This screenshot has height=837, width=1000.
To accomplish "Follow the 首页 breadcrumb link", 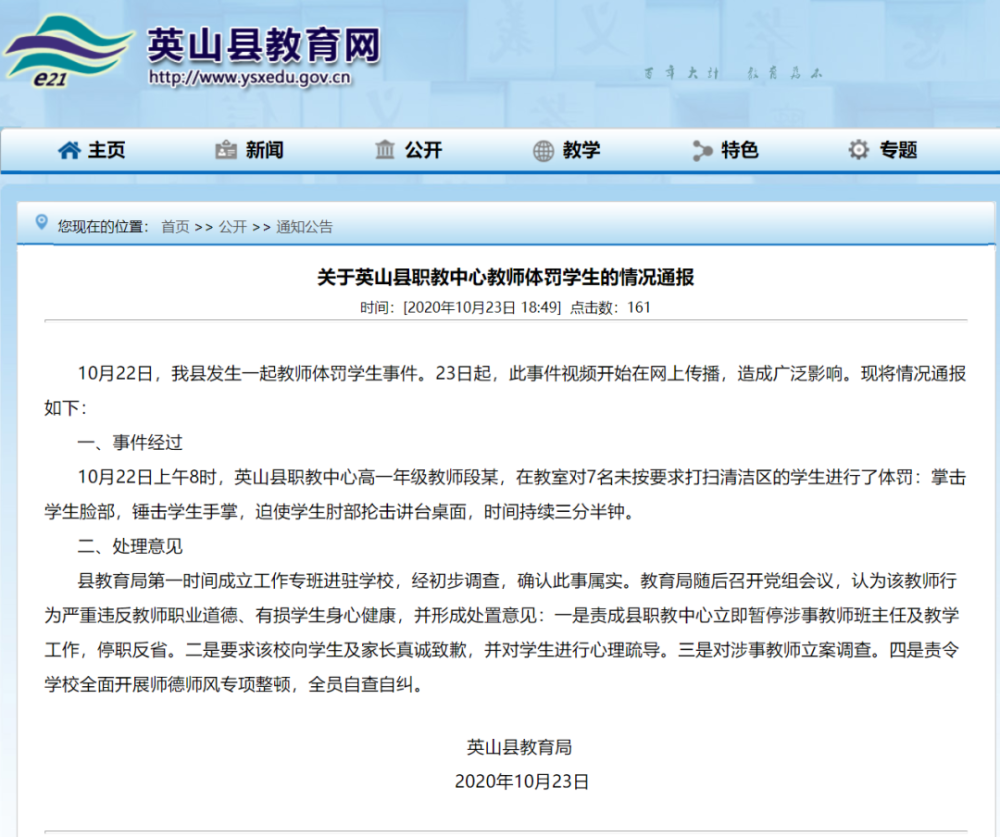I will click(175, 226).
